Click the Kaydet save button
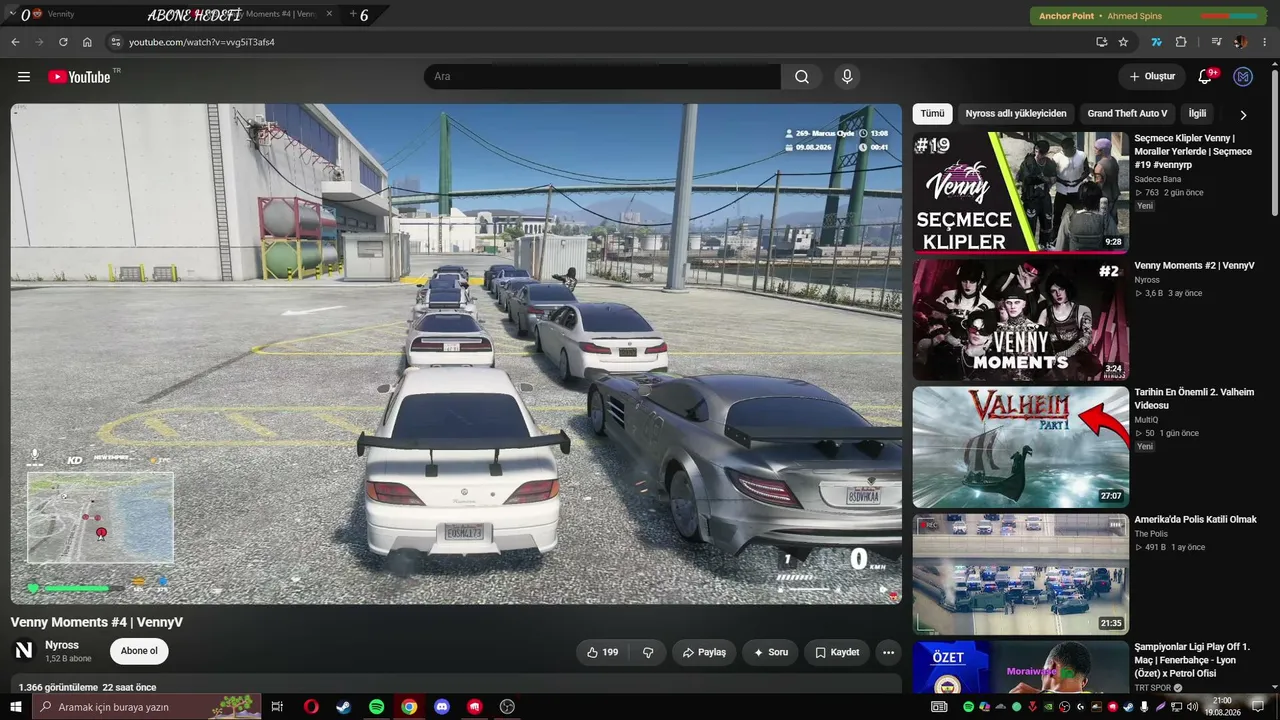 837,652
